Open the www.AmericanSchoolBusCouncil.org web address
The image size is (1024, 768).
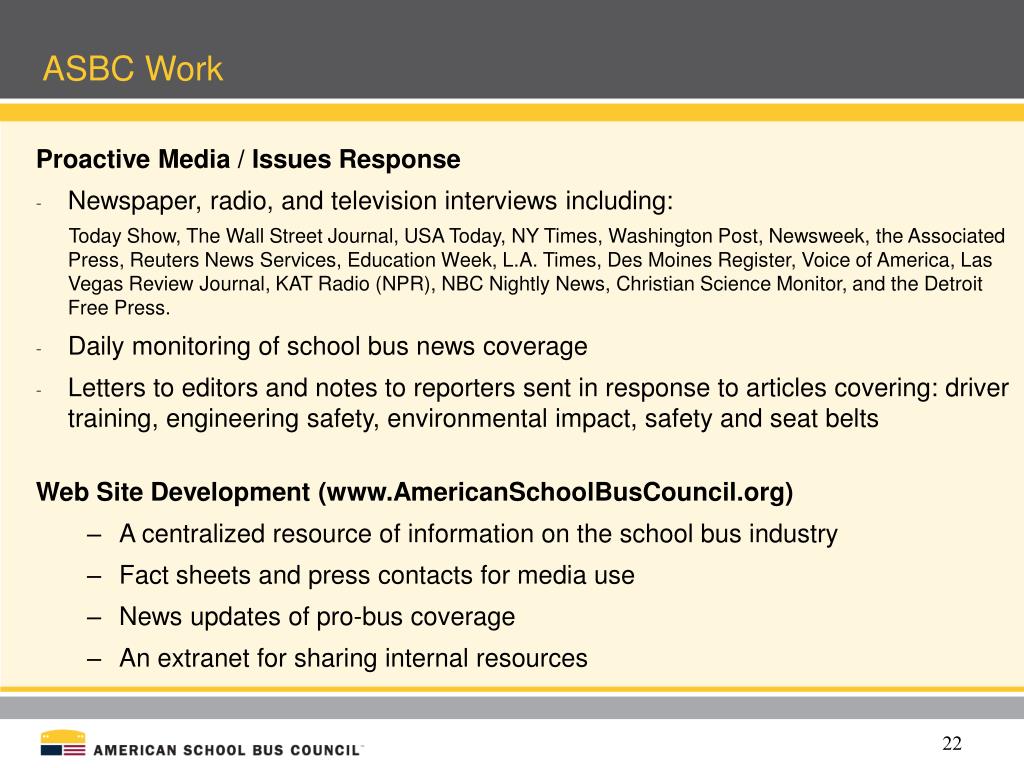pyautogui.click(x=554, y=492)
